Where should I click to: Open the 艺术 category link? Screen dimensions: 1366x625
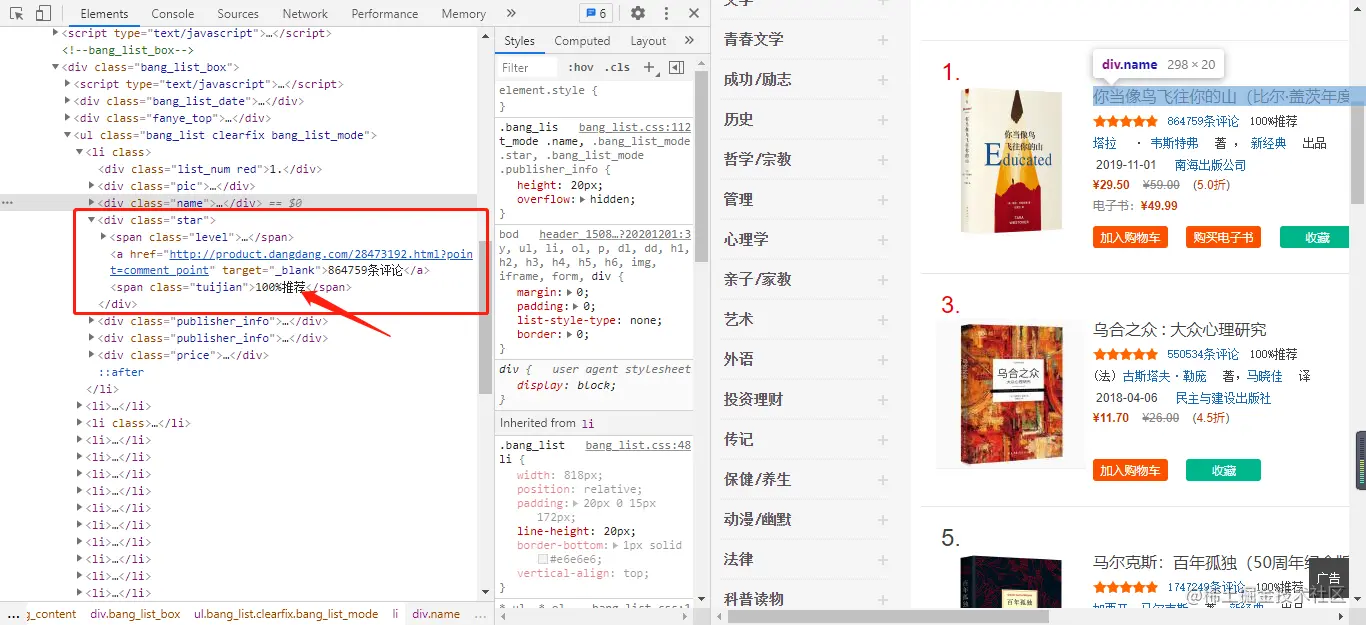pyautogui.click(x=739, y=319)
